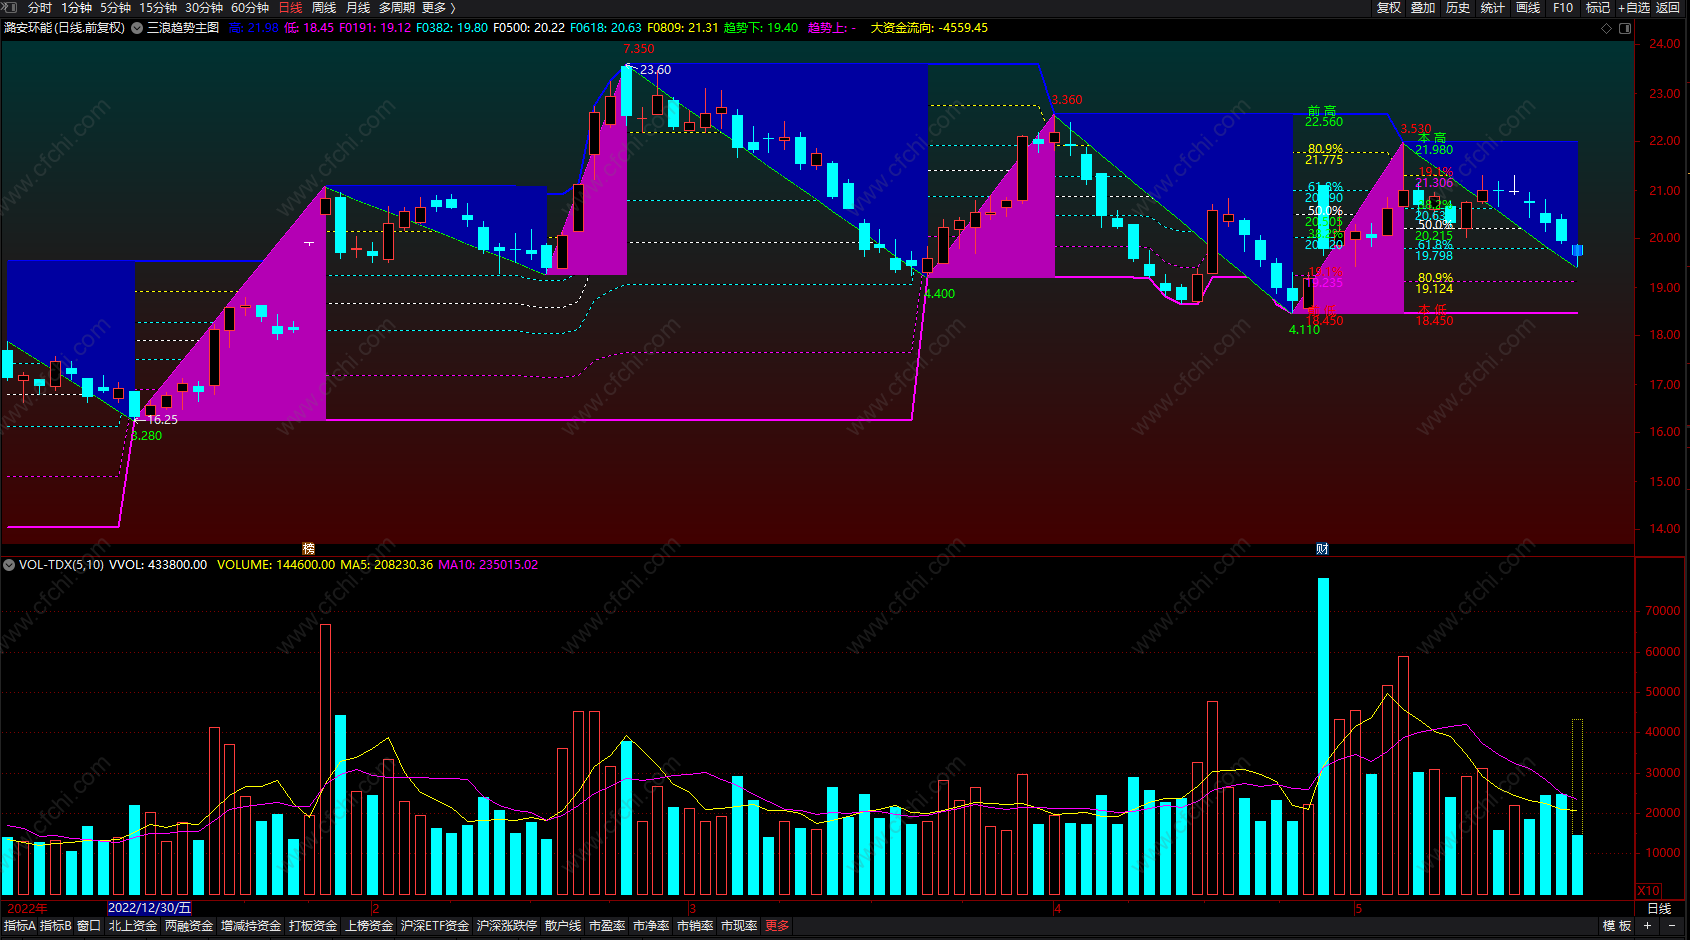Screen dimensions: 1690x940
Task: Click the 叠加 overlay button
Action: coord(1423,8)
